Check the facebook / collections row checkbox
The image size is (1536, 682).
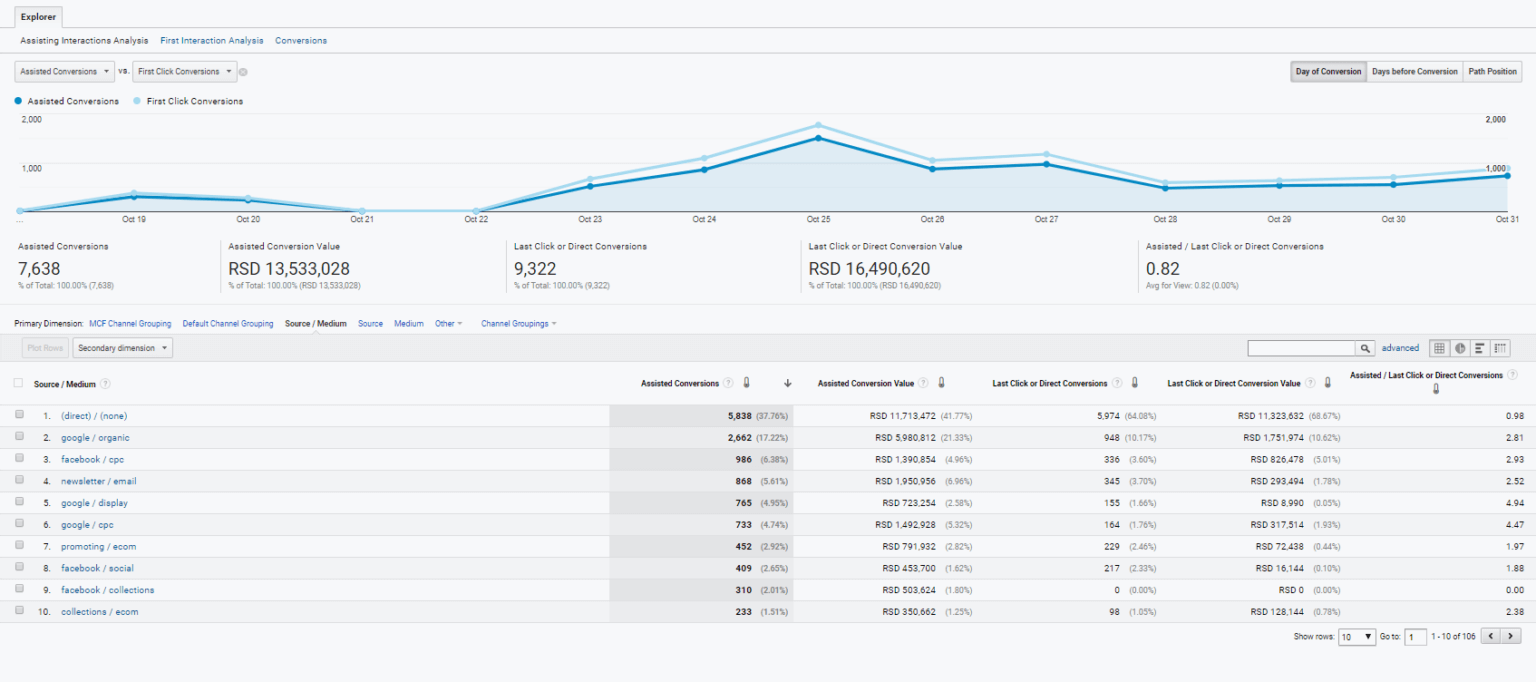point(19,590)
